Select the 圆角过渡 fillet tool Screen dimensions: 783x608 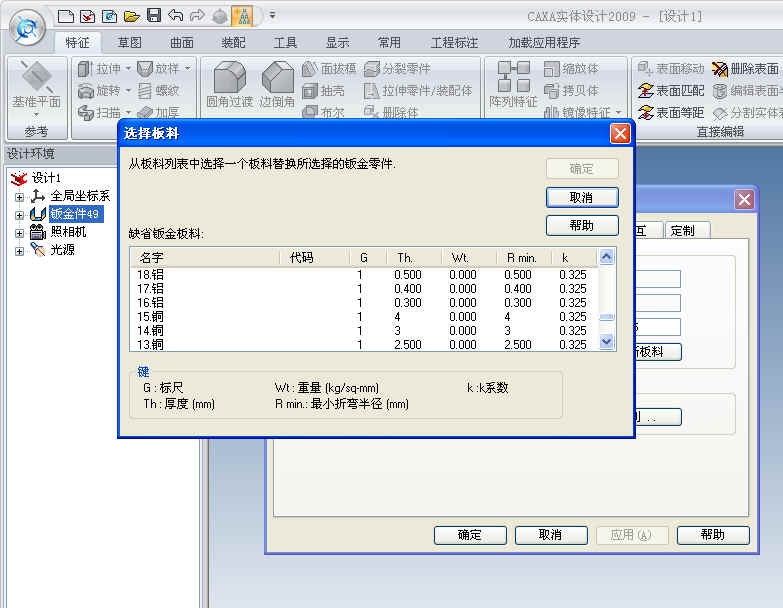230,85
